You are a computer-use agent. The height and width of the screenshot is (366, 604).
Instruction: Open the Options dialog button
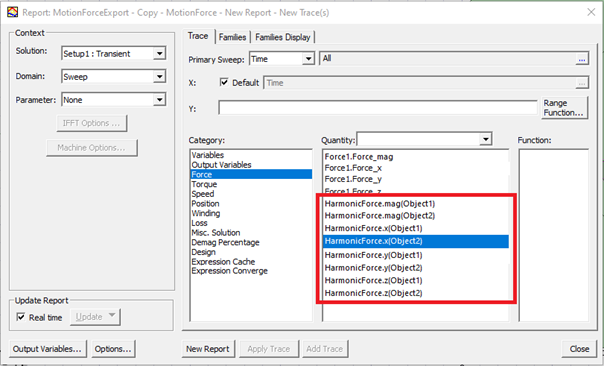tap(113, 349)
